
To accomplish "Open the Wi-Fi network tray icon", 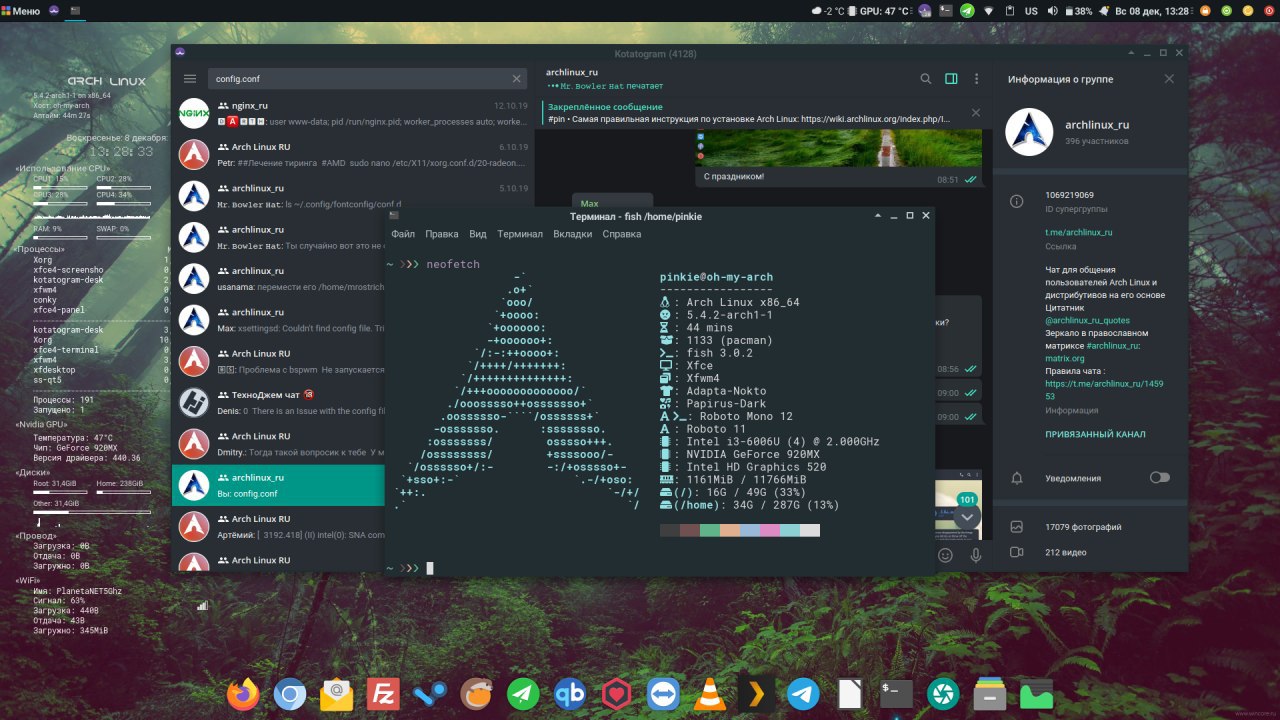I will point(990,10).
